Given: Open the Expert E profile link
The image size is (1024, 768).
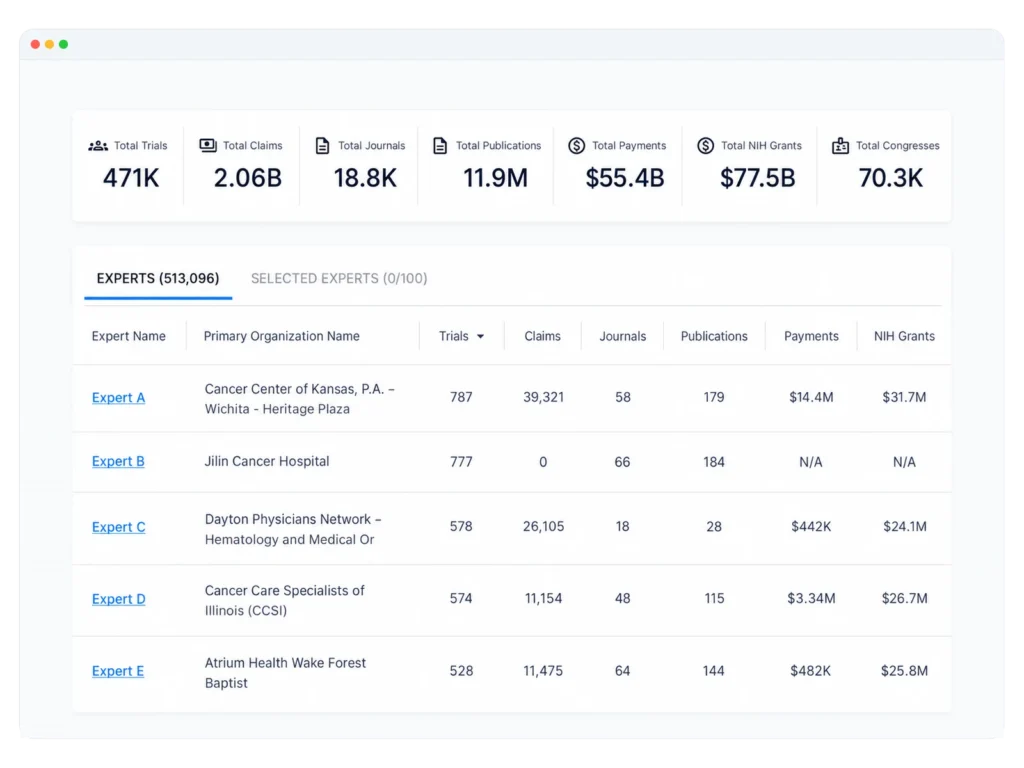Looking at the screenshot, I should pyautogui.click(x=118, y=671).
